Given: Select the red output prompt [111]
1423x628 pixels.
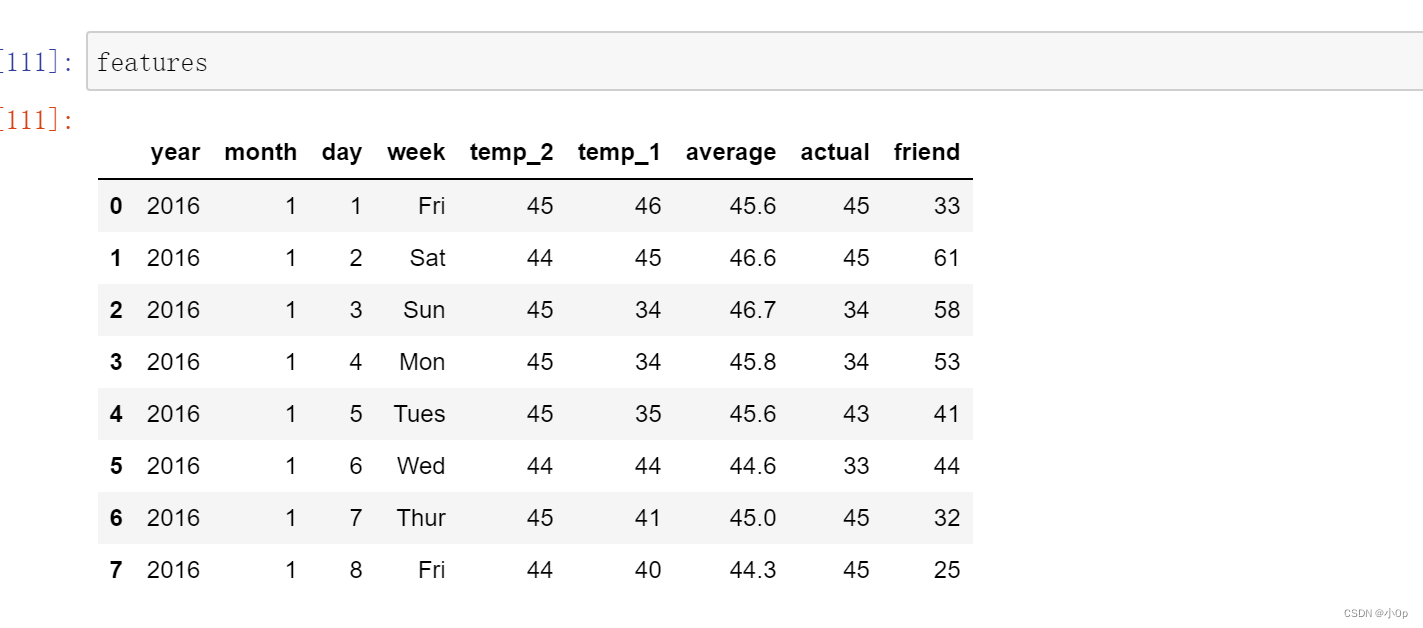Looking at the screenshot, I should click(x=36, y=122).
